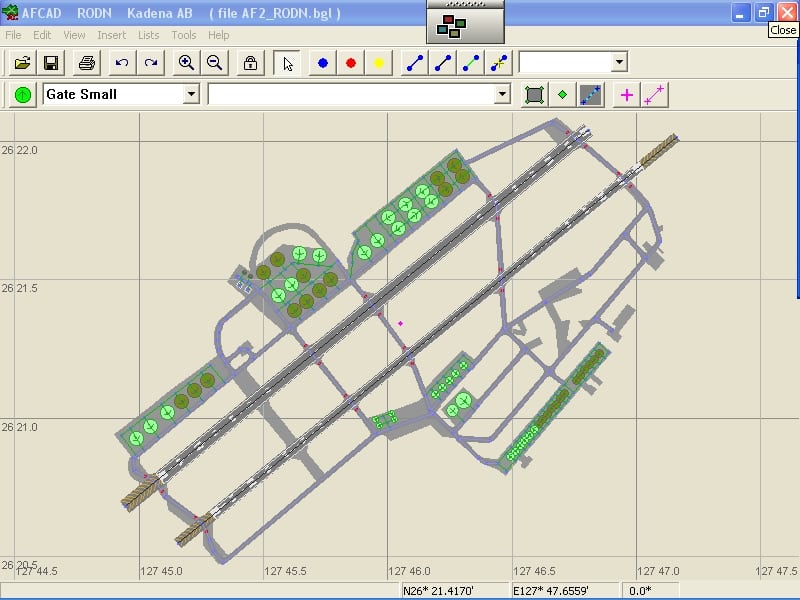Click the Save floppy disk icon

pyautogui.click(x=50, y=63)
